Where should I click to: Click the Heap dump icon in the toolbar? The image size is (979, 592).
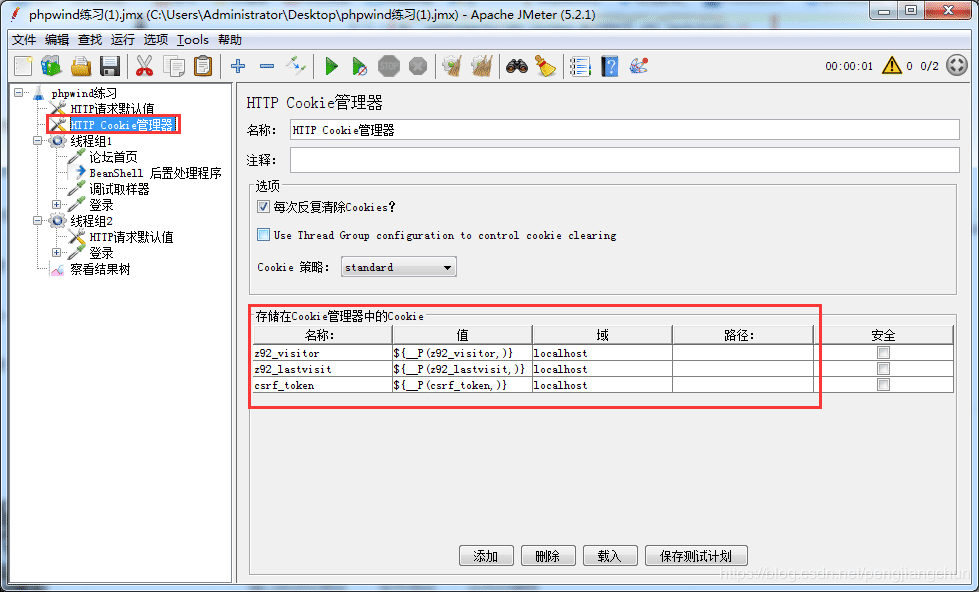[x=639, y=66]
